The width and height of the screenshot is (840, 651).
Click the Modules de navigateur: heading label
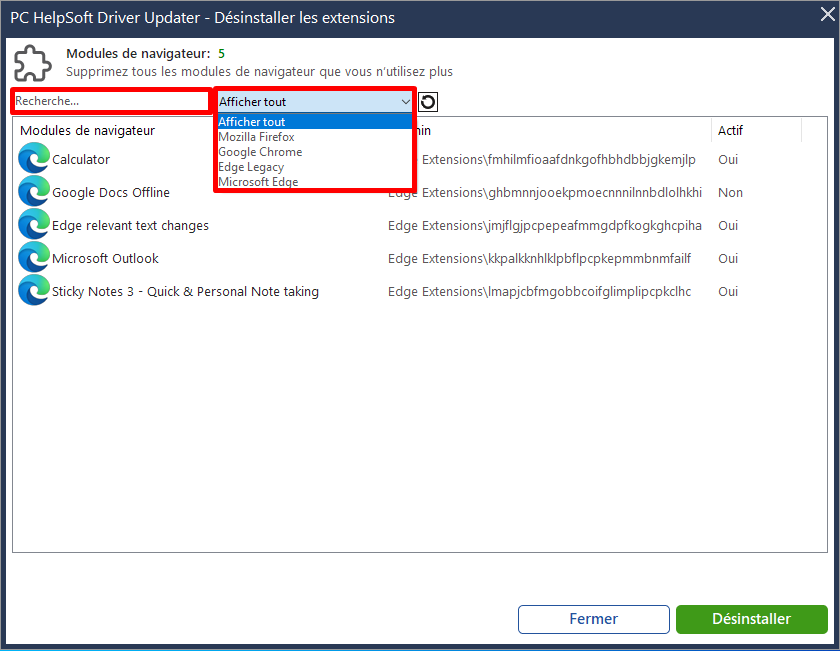pos(138,54)
